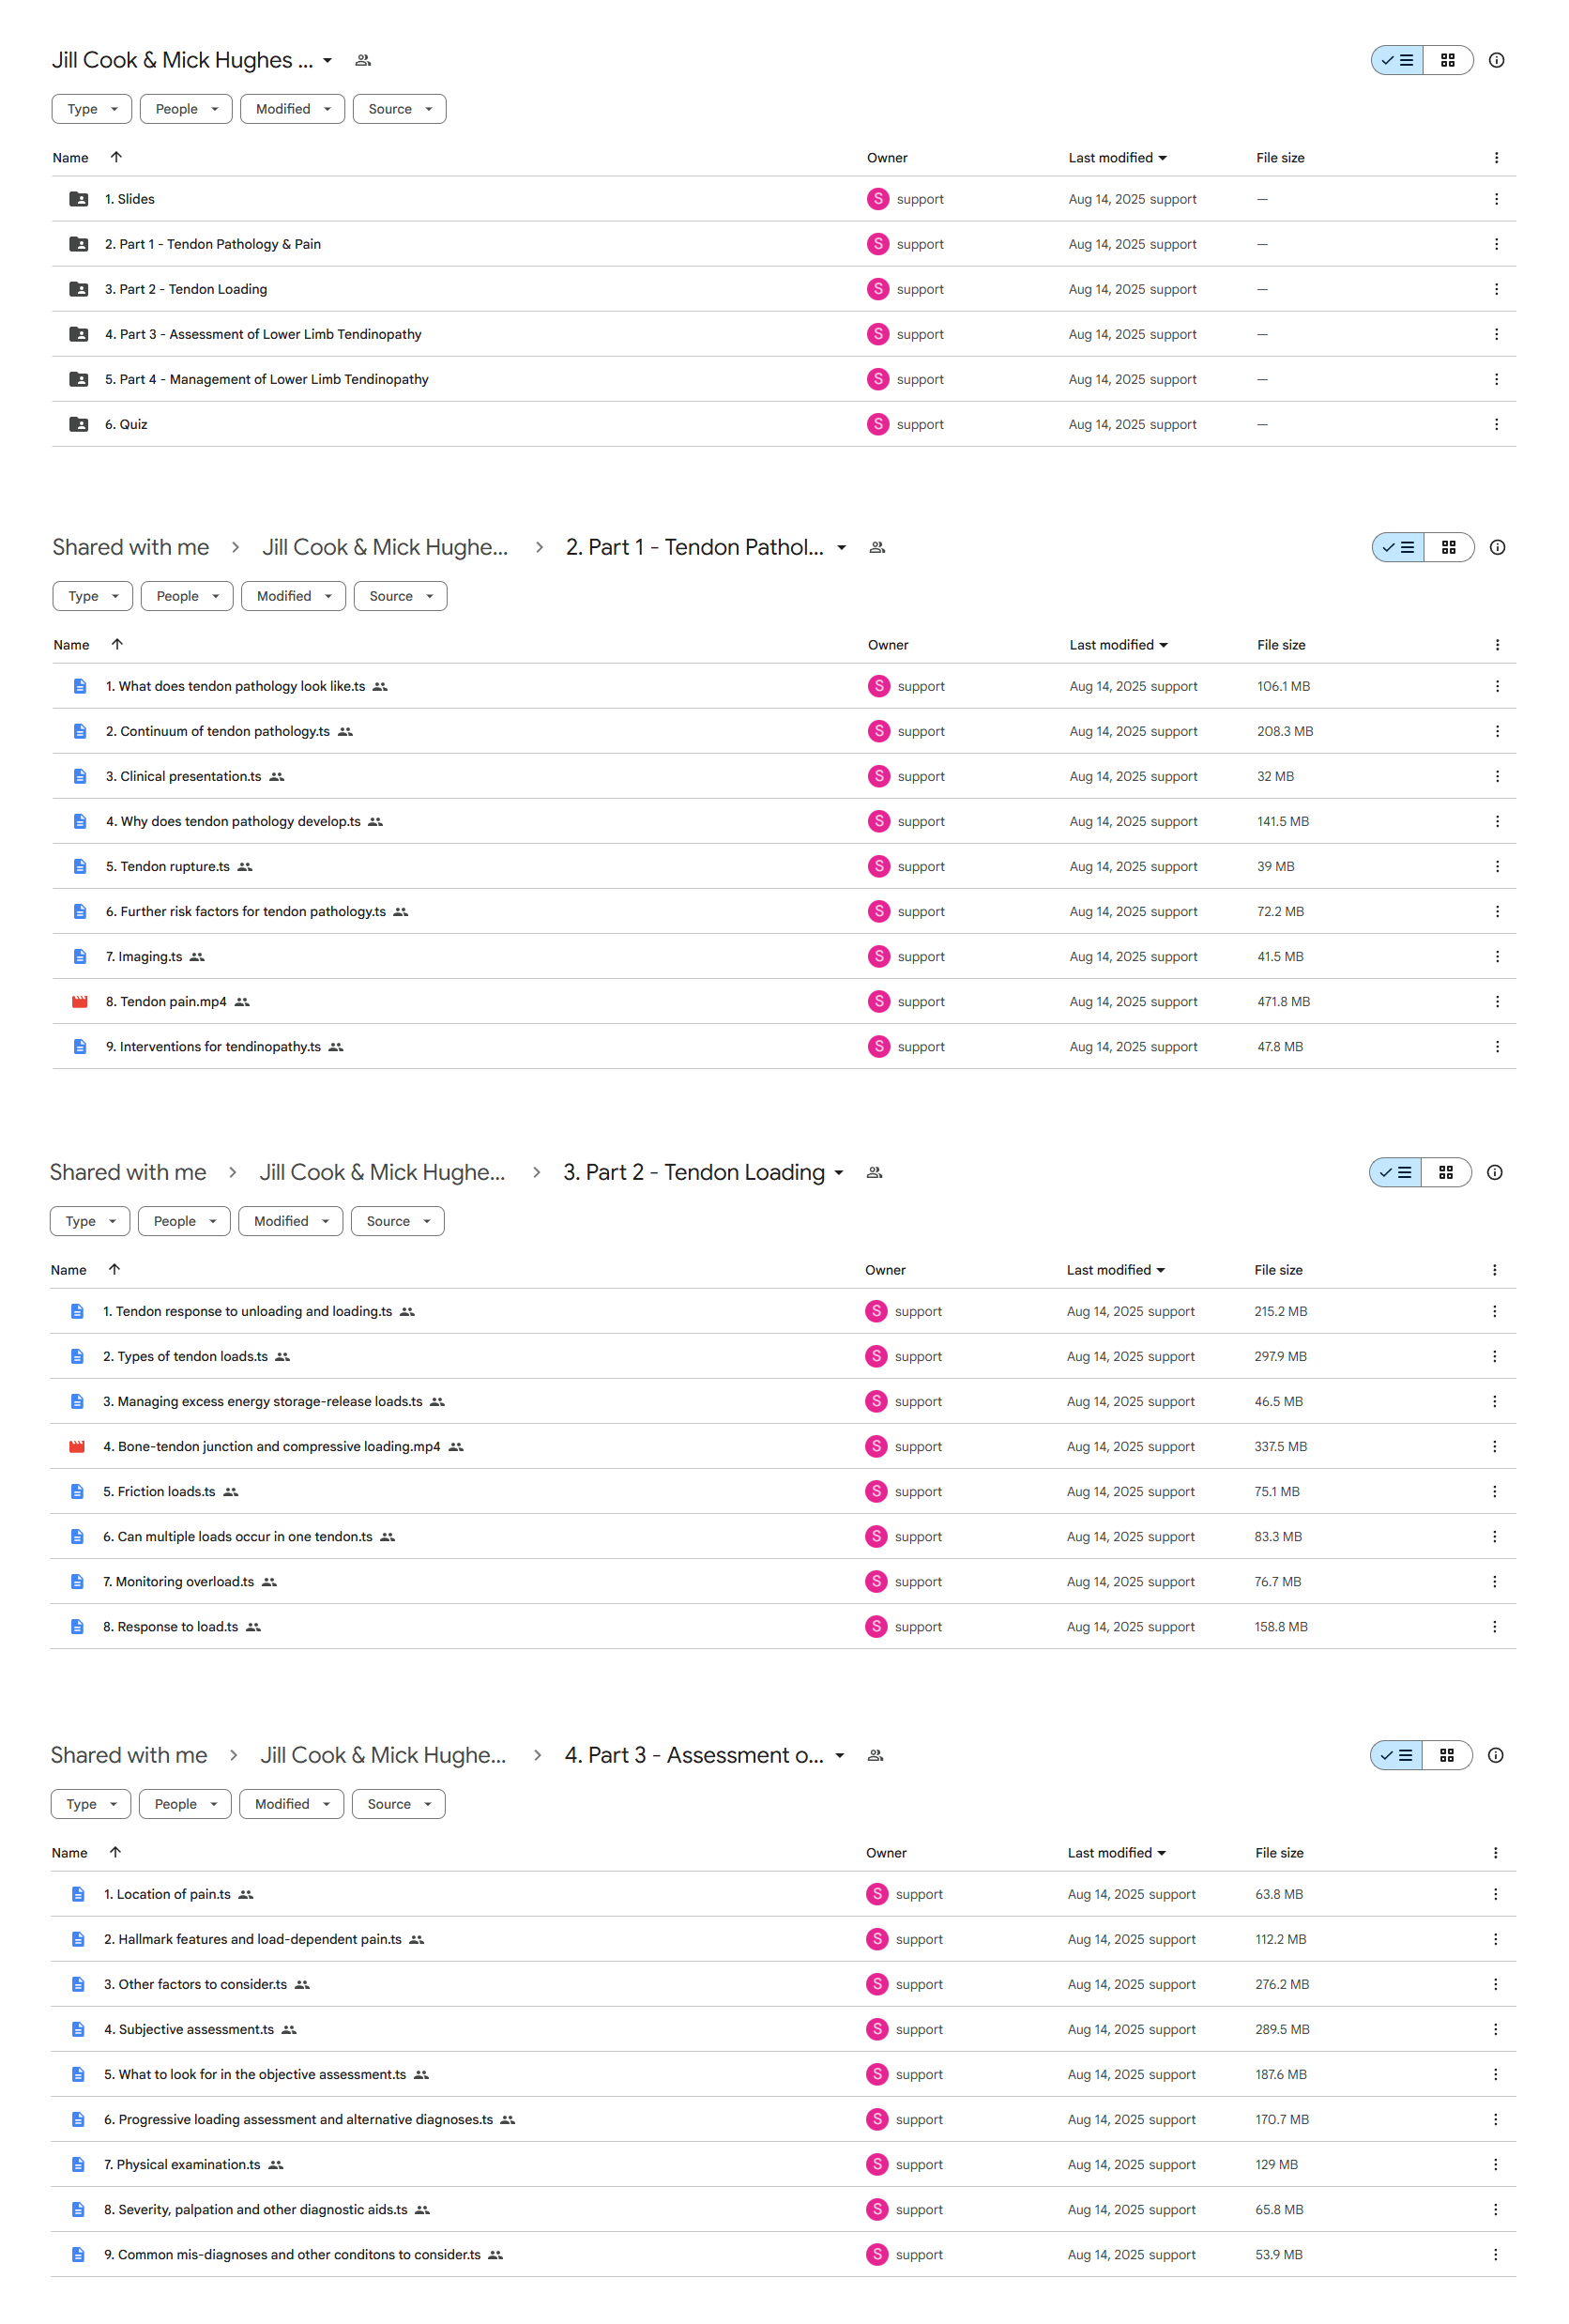Open People filter dropdown in Part 3 view

tap(185, 1804)
